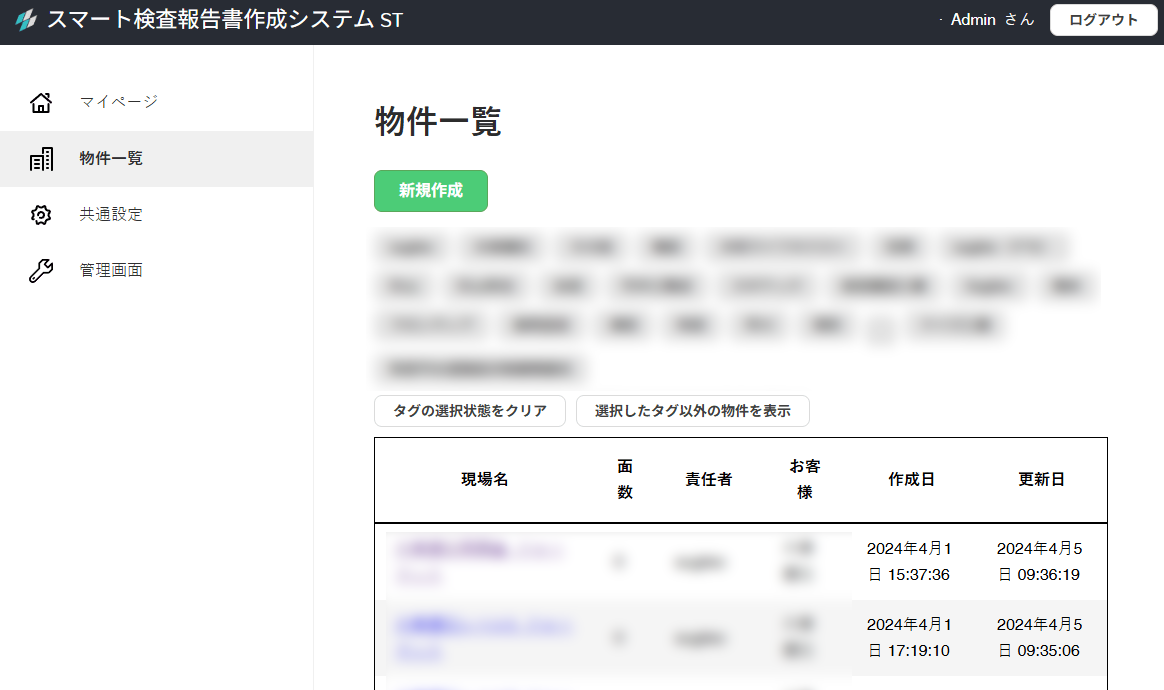Screen dimensions: 1164x690
Task: Sort by the 更新日 column header
Action: (1041, 480)
